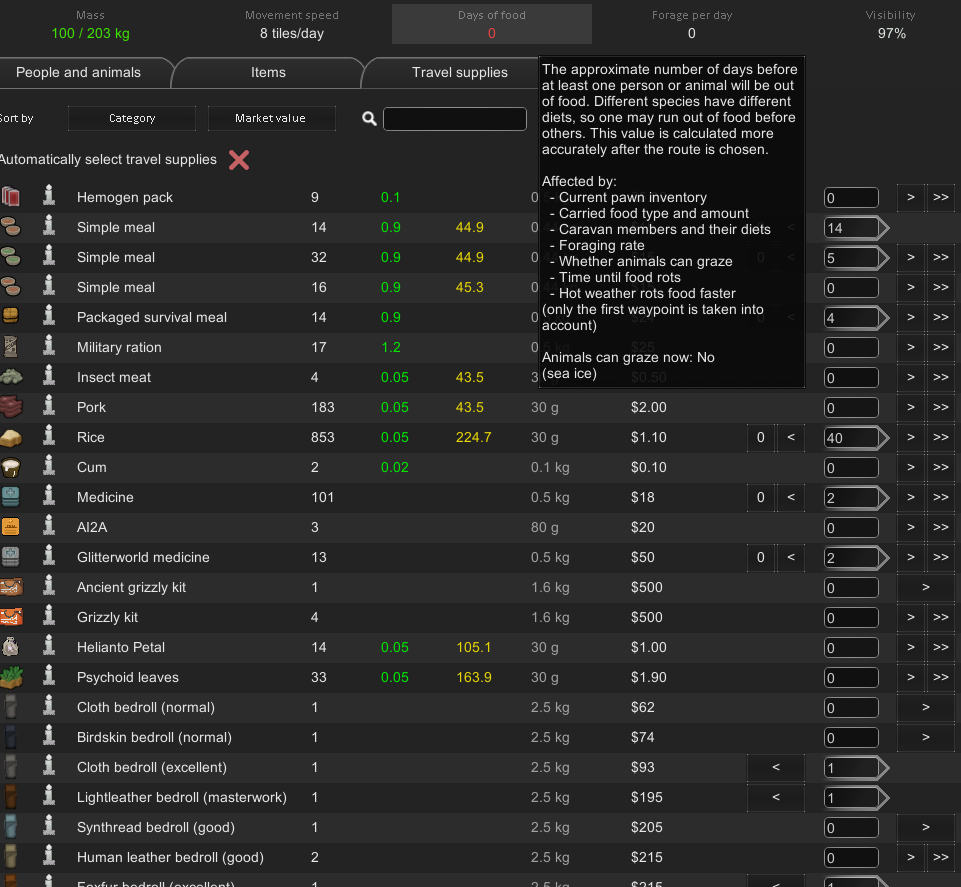Screen dimensions: 961x887
Task: Open the Category sort dropdown
Action: pos(132,118)
